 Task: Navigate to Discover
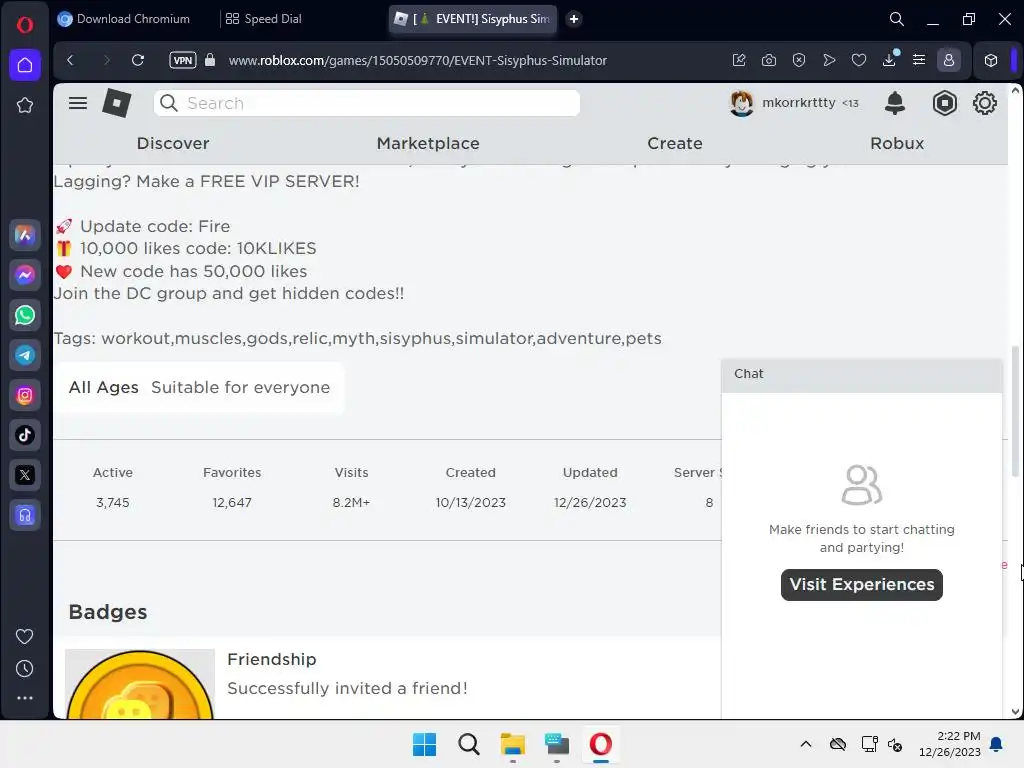[173, 143]
